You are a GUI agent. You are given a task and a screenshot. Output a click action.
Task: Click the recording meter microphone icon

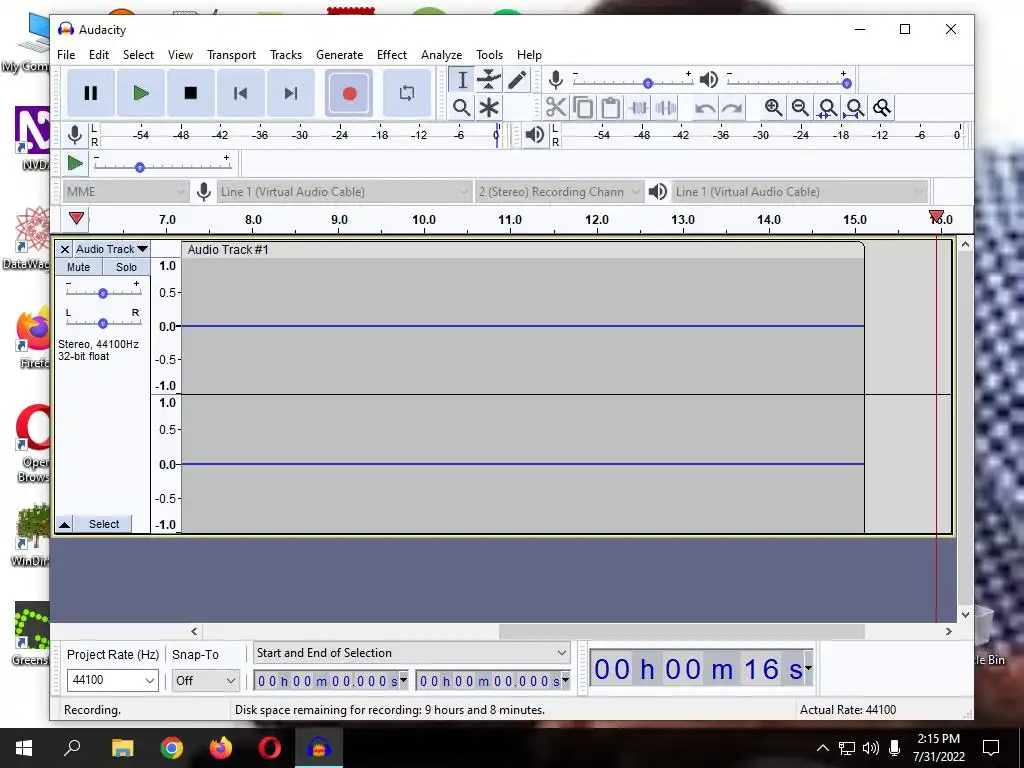[x=75, y=135]
